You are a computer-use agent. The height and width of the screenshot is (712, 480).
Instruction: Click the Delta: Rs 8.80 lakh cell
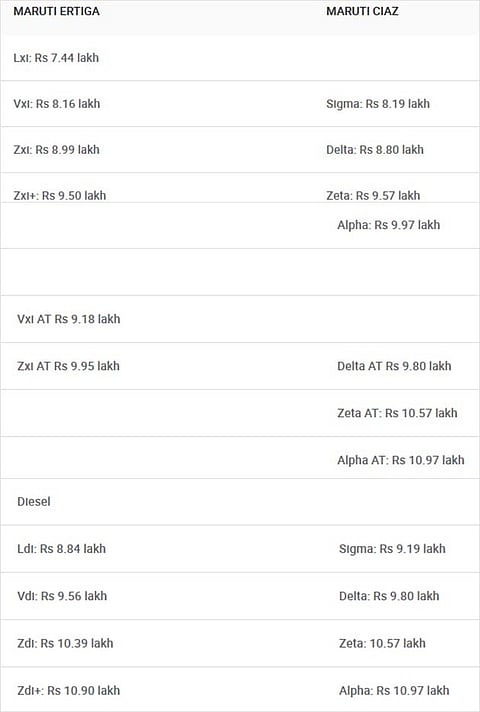pyautogui.click(x=375, y=149)
